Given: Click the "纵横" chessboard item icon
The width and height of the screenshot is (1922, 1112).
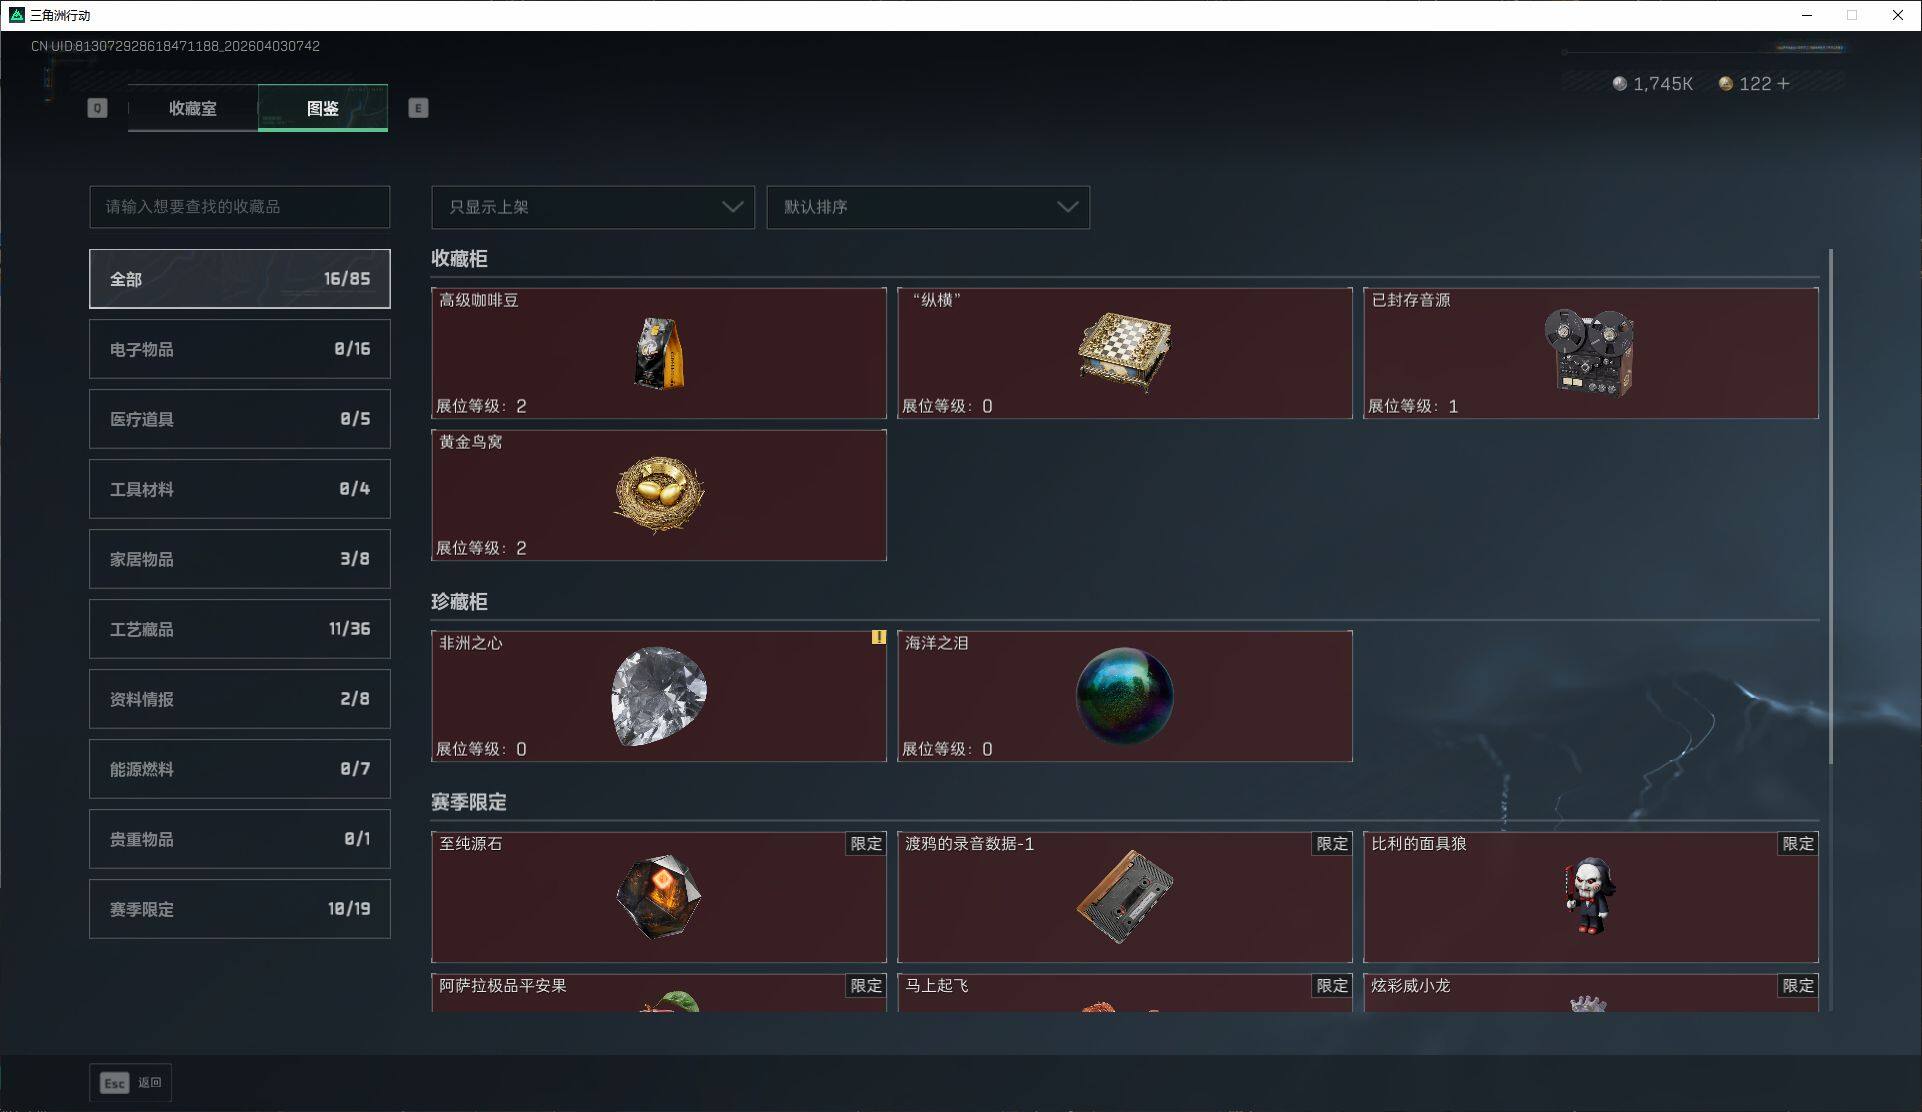Looking at the screenshot, I should click(1124, 352).
